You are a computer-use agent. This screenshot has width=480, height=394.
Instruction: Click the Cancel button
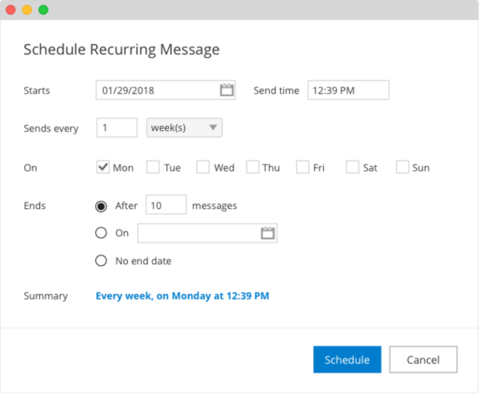pyautogui.click(x=423, y=359)
